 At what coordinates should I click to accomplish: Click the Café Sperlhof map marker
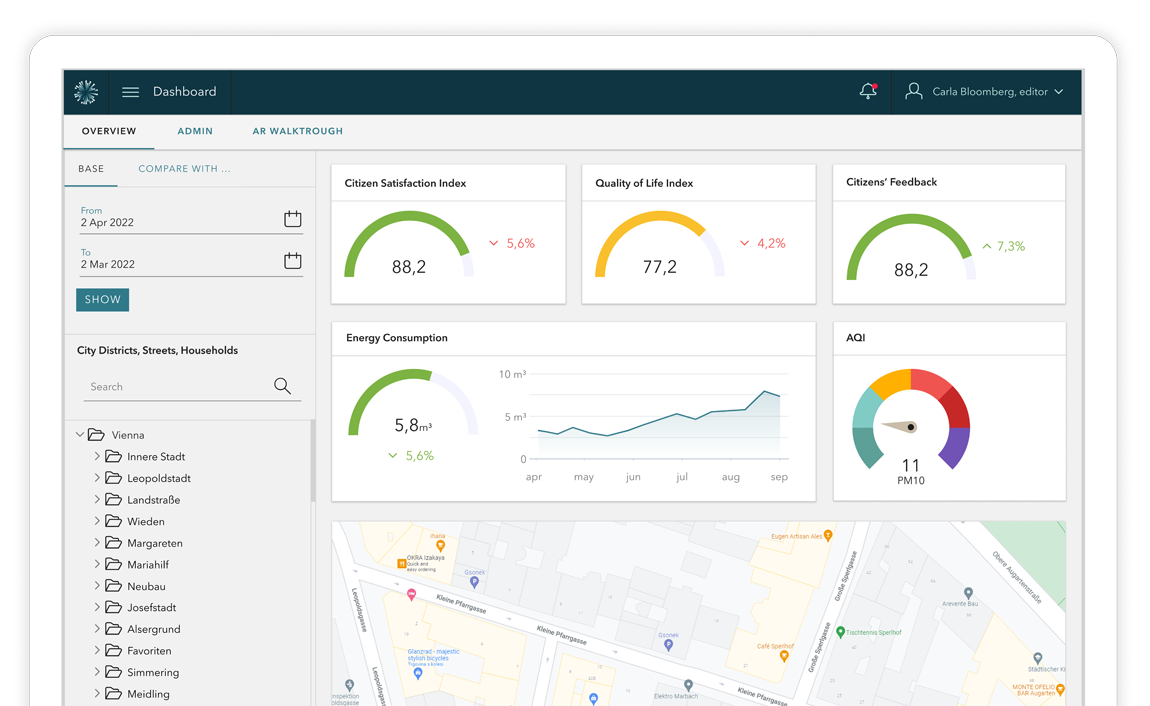pos(784,656)
